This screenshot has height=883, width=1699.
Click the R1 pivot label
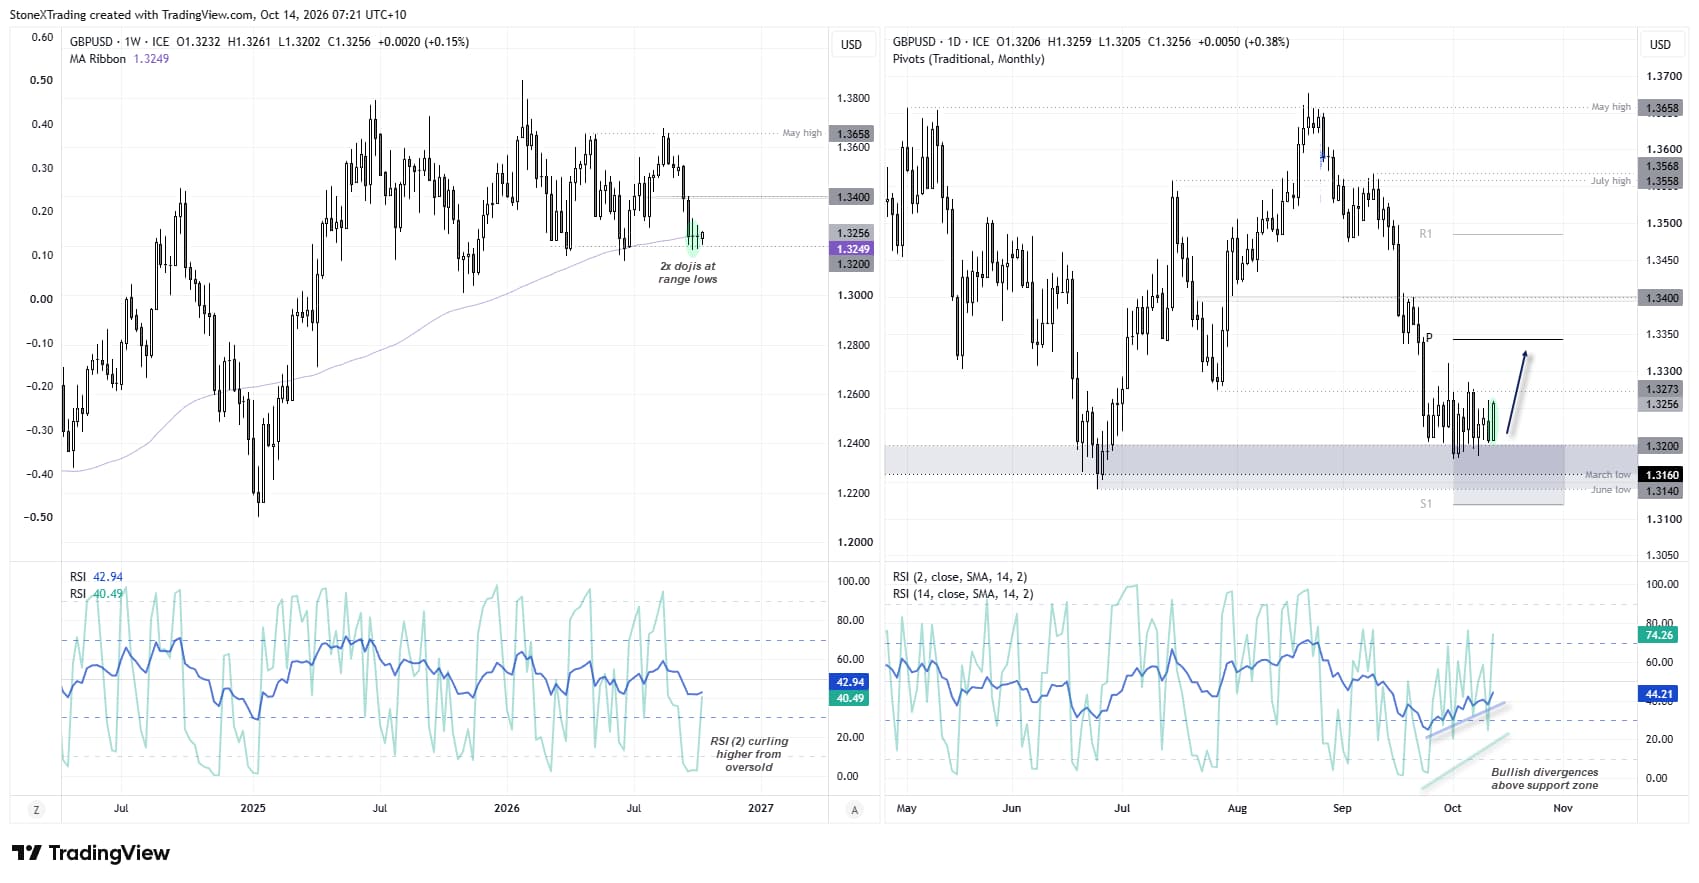(1426, 234)
